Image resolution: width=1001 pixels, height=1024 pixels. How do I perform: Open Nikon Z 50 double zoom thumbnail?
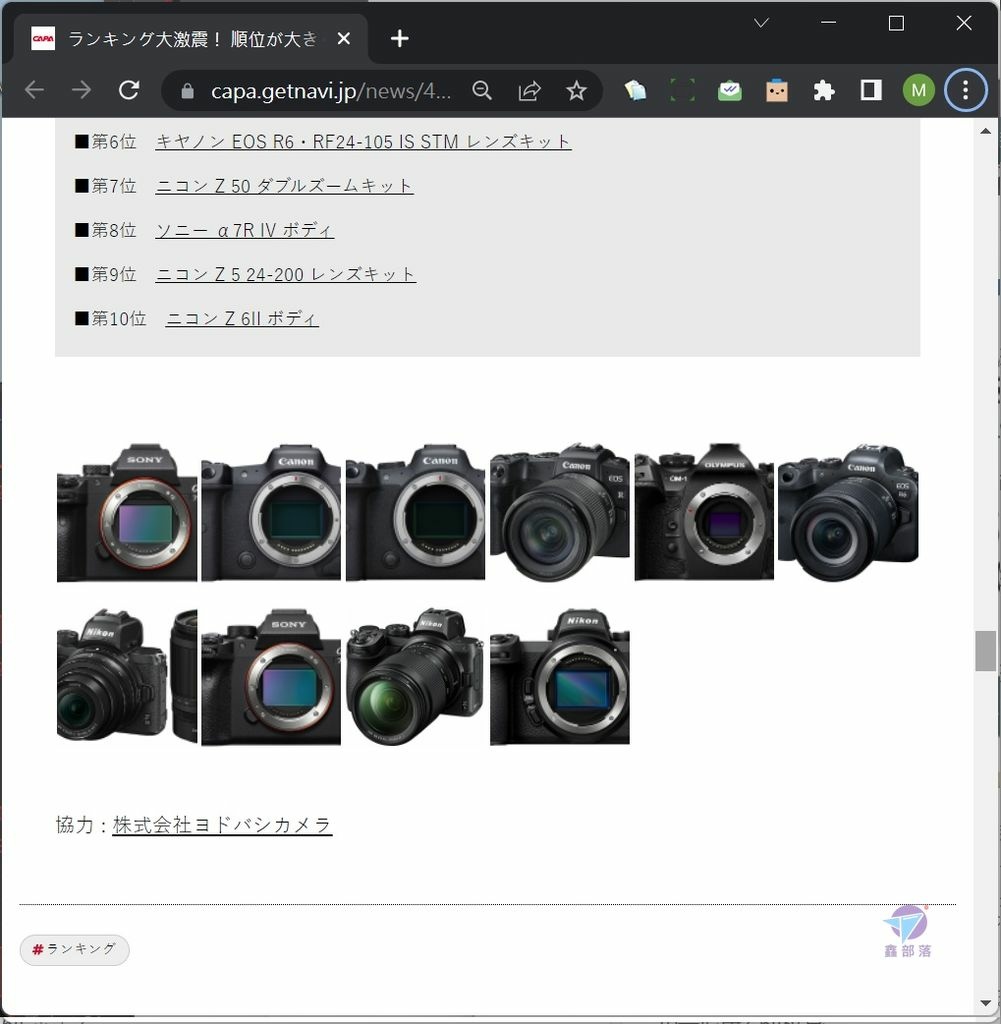(x=127, y=676)
